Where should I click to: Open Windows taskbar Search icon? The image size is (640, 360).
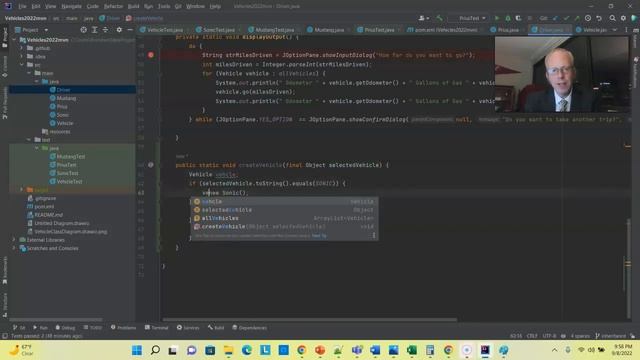click(155, 350)
